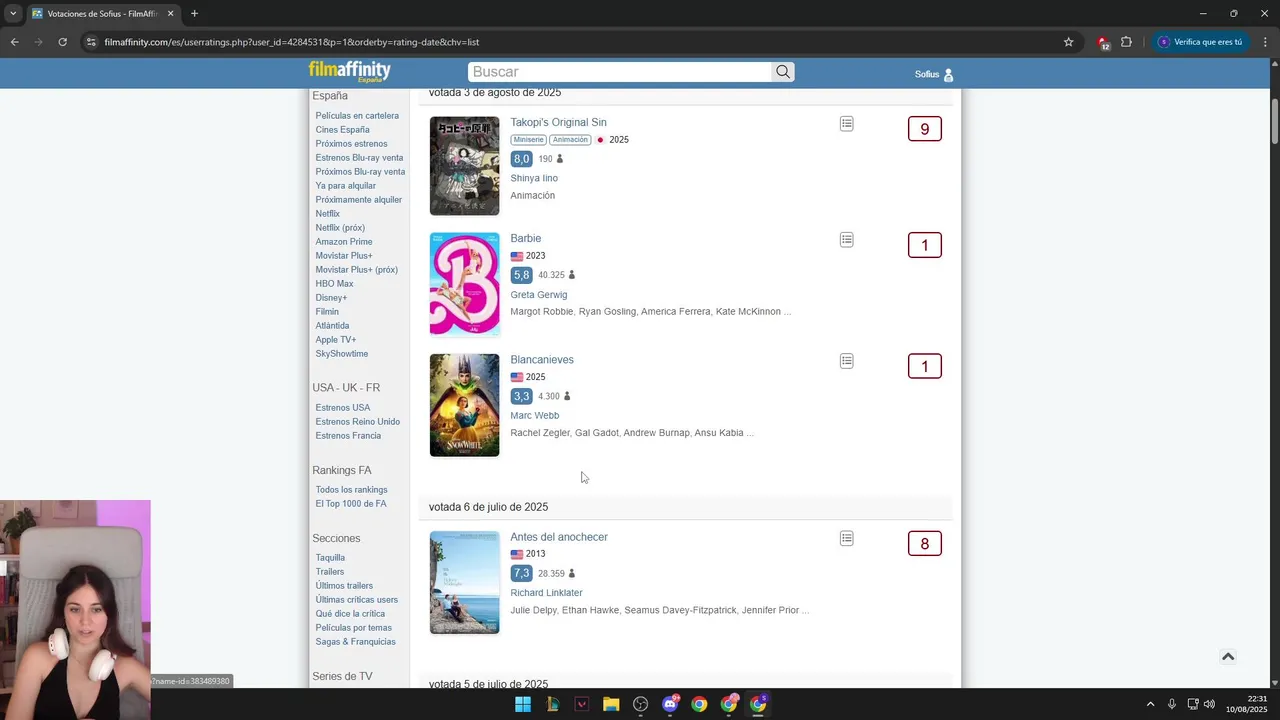Image resolution: width=1280 pixels, height=720 pixels.
Task: Open File Explorer from taskbar
Action: (611, 704)
